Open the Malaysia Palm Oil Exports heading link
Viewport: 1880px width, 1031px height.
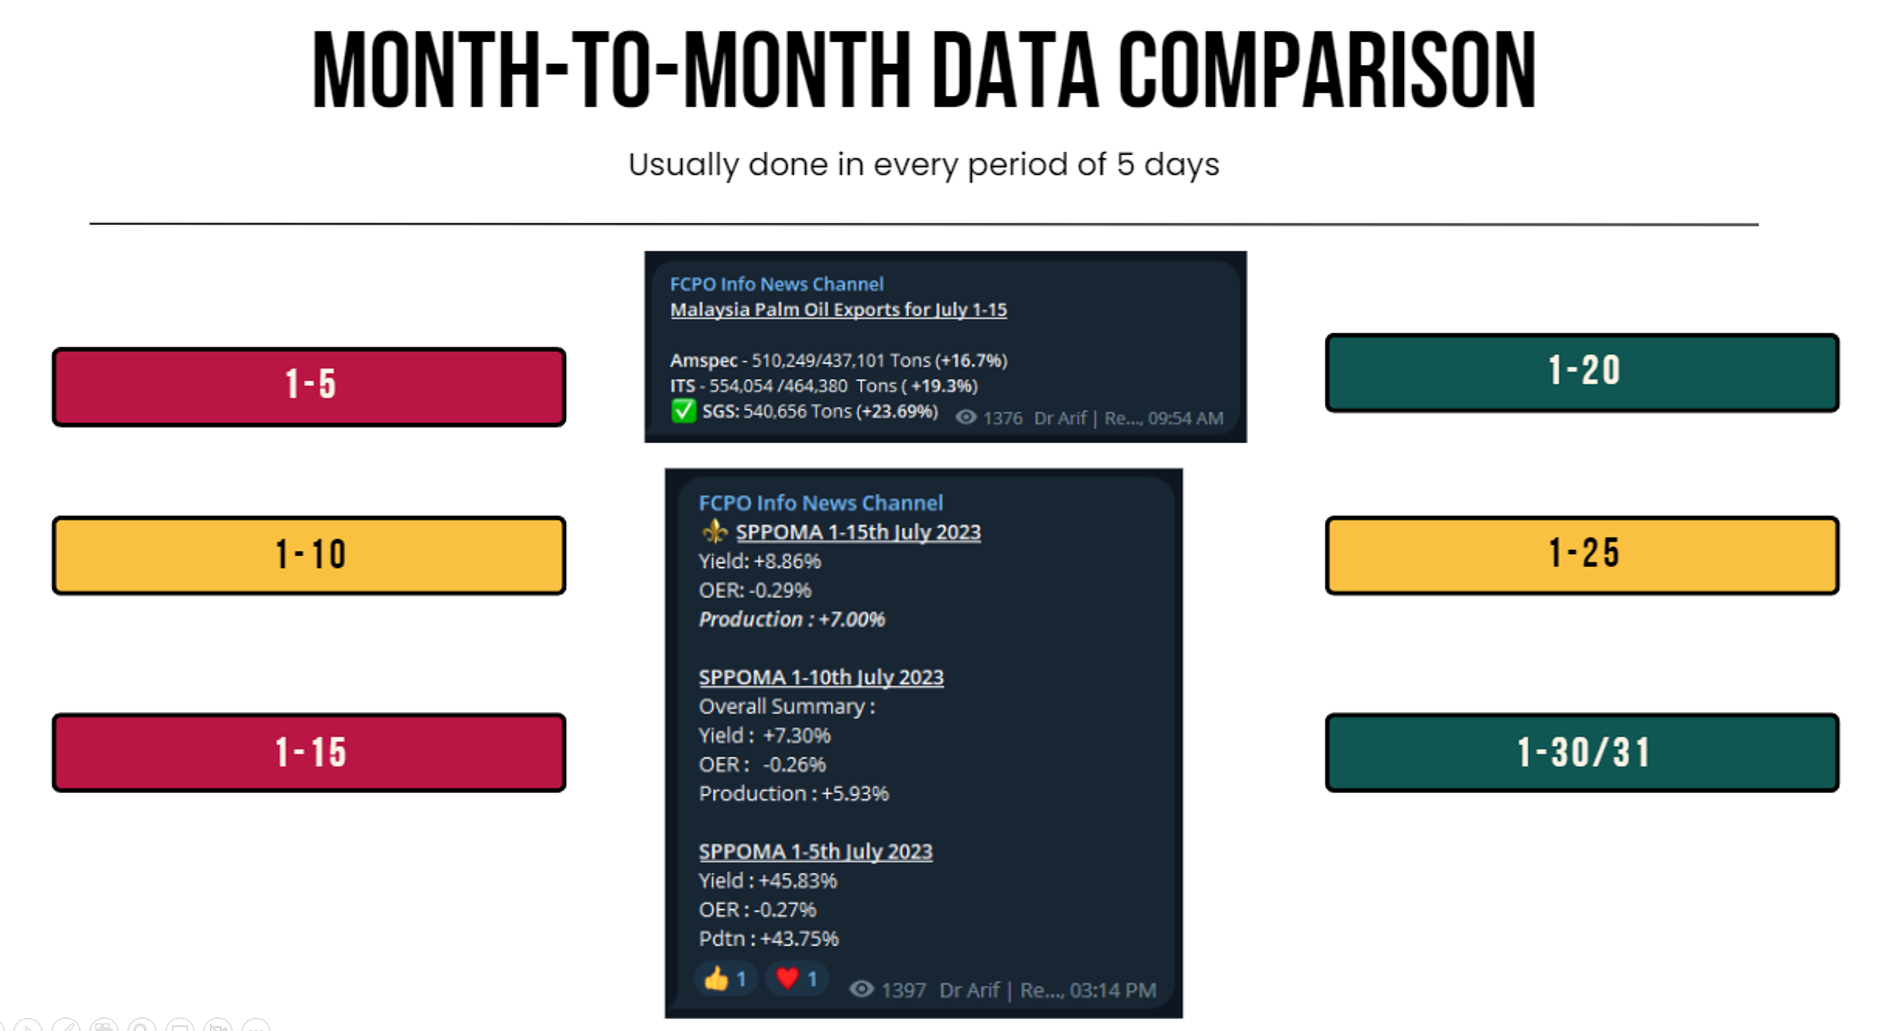coord(838,310)
